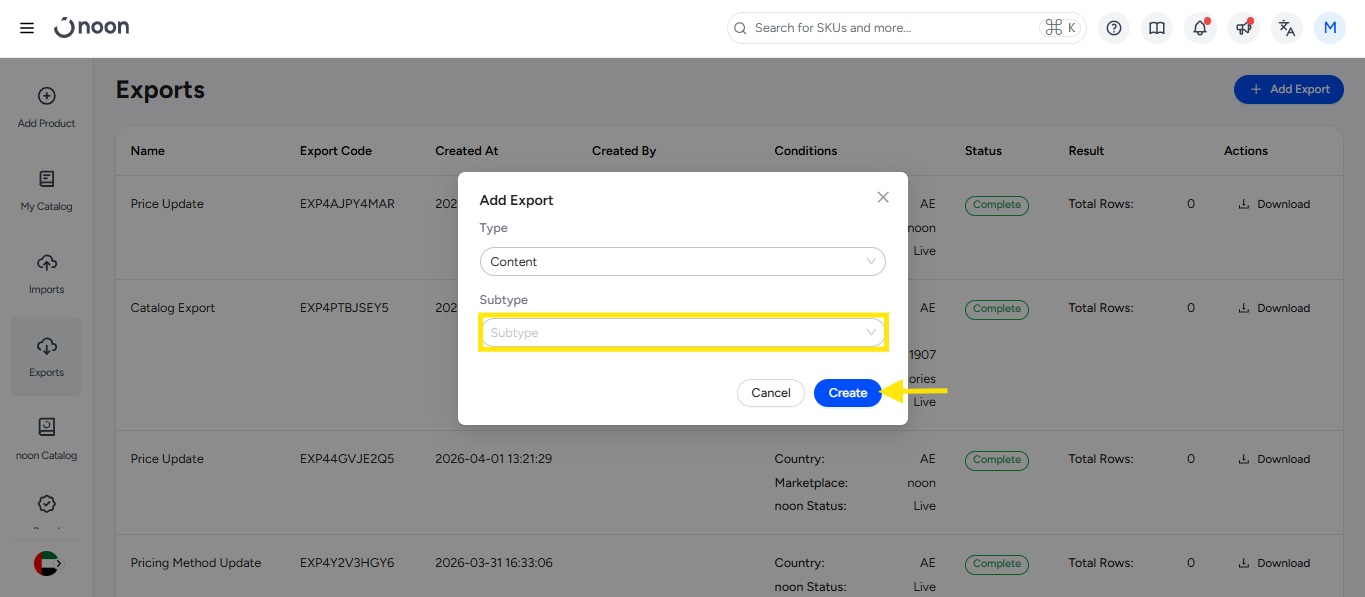This screenshot has height=597, width=1365.
Task: Open the Type dropdown showing Content
Action: point(682,262)
